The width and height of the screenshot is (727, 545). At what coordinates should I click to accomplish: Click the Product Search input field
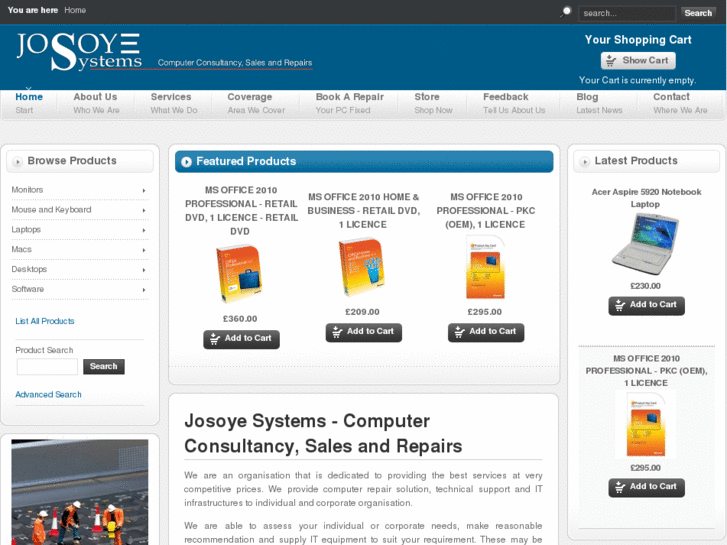click(47, 366)
